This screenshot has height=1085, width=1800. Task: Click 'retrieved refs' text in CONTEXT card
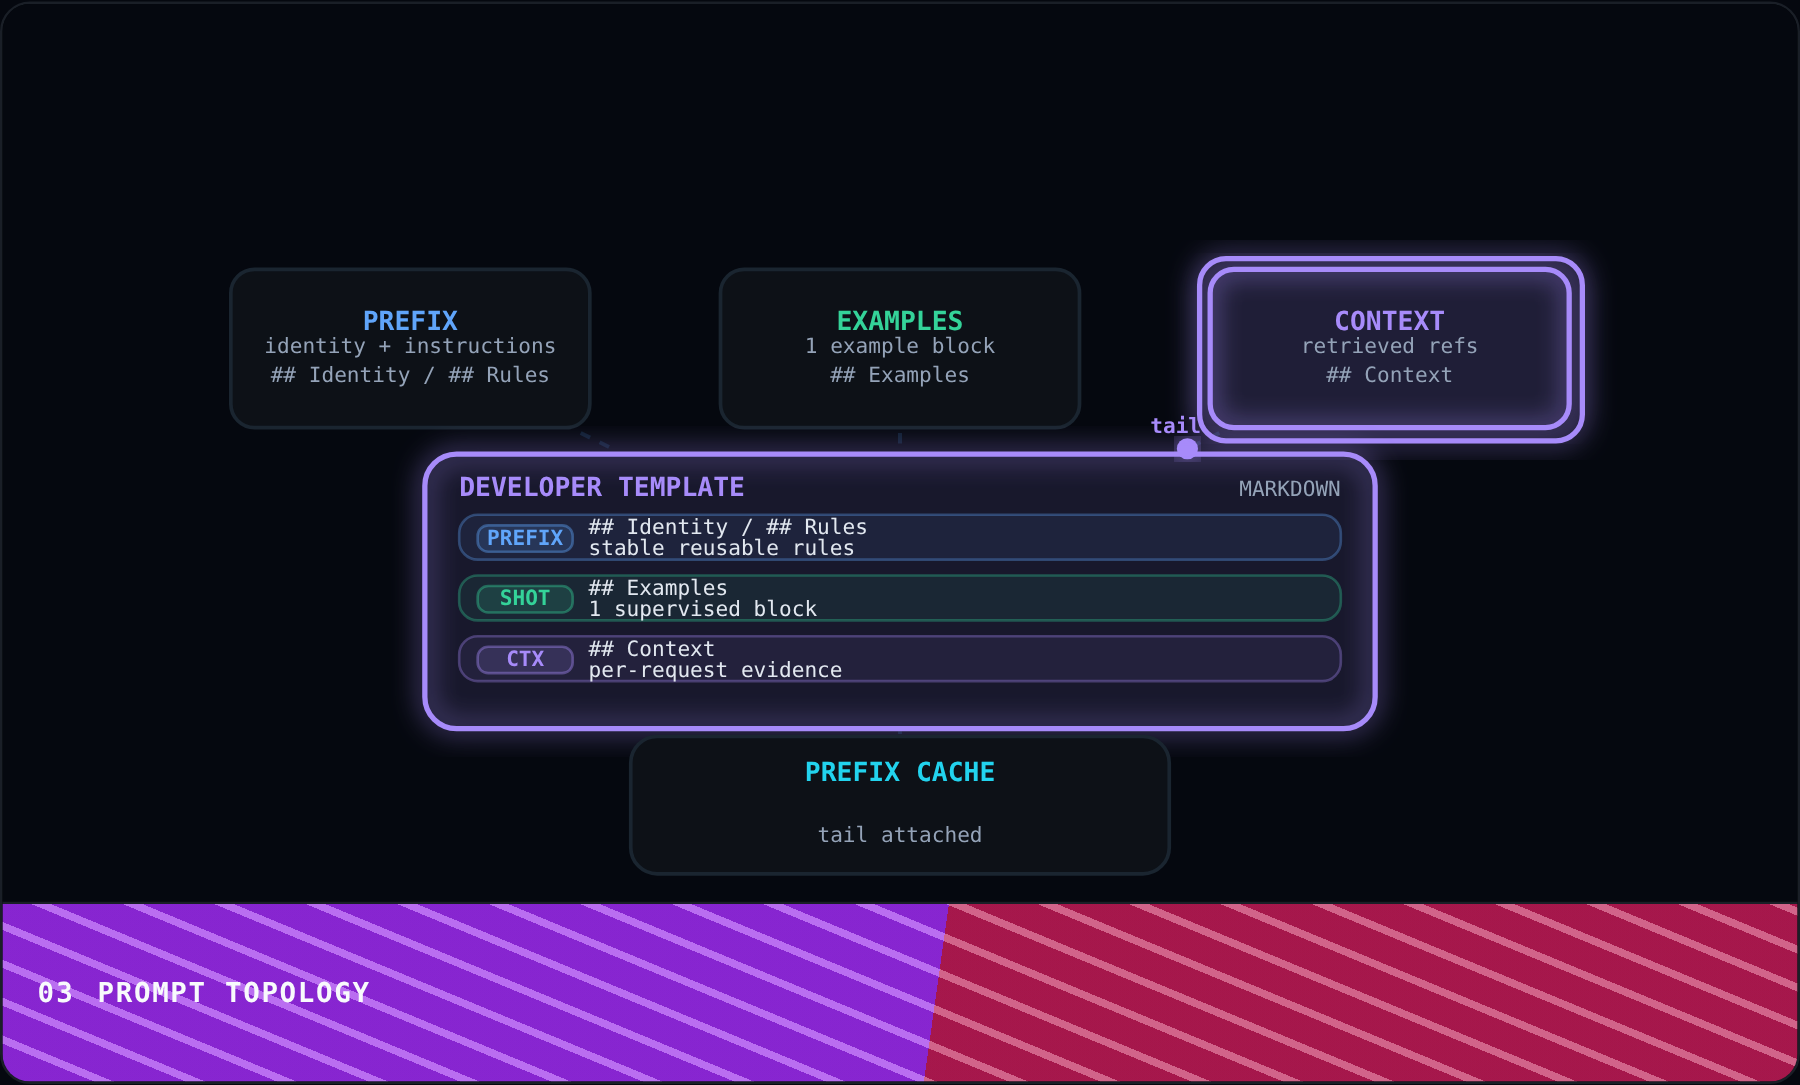point(1390,346)
